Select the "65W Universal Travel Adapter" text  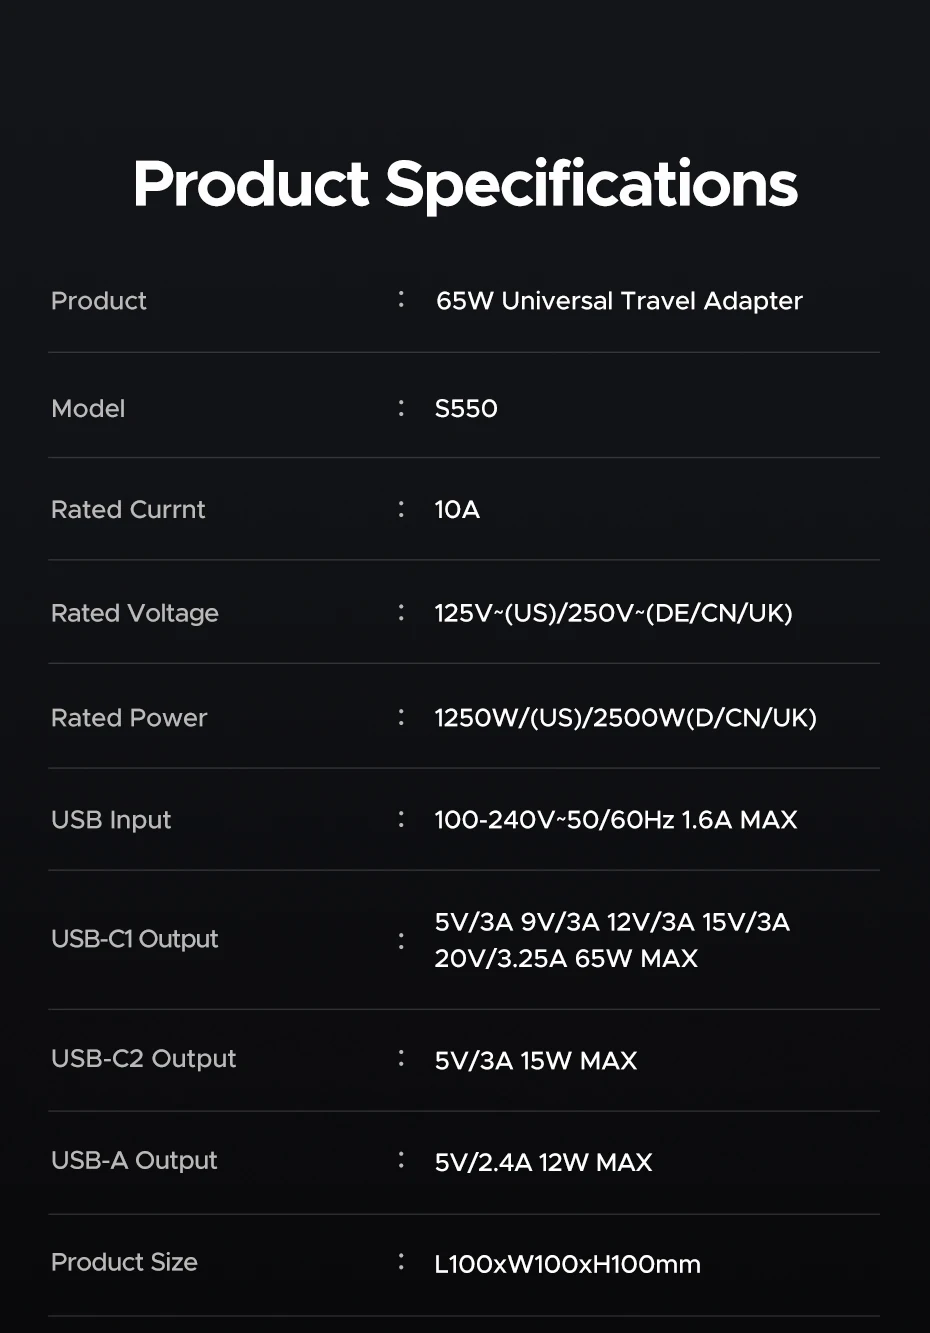[619, 301]
